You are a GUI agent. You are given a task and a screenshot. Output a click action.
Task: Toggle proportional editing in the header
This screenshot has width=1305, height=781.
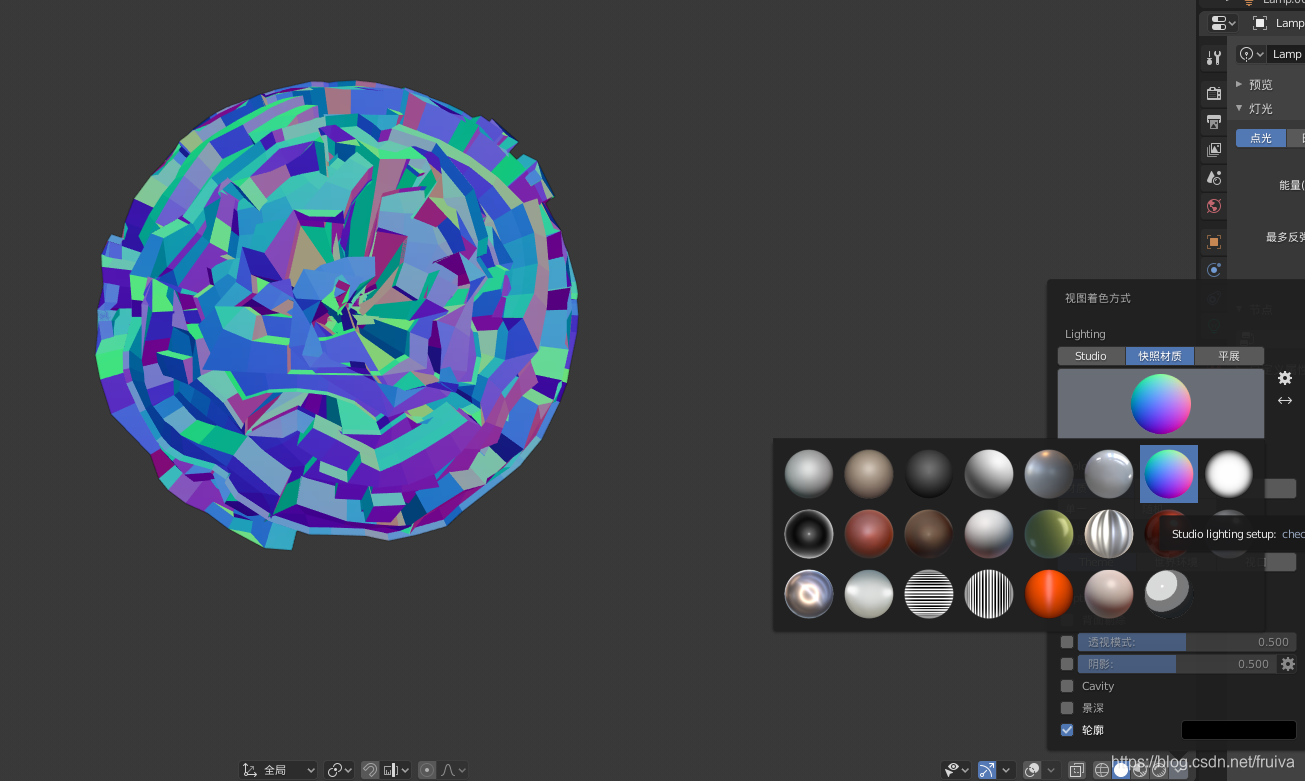(x=427, y=769)
